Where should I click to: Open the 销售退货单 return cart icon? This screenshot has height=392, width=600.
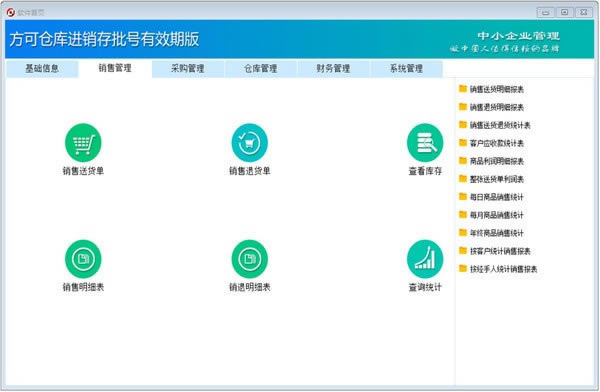tap(249, 143)
